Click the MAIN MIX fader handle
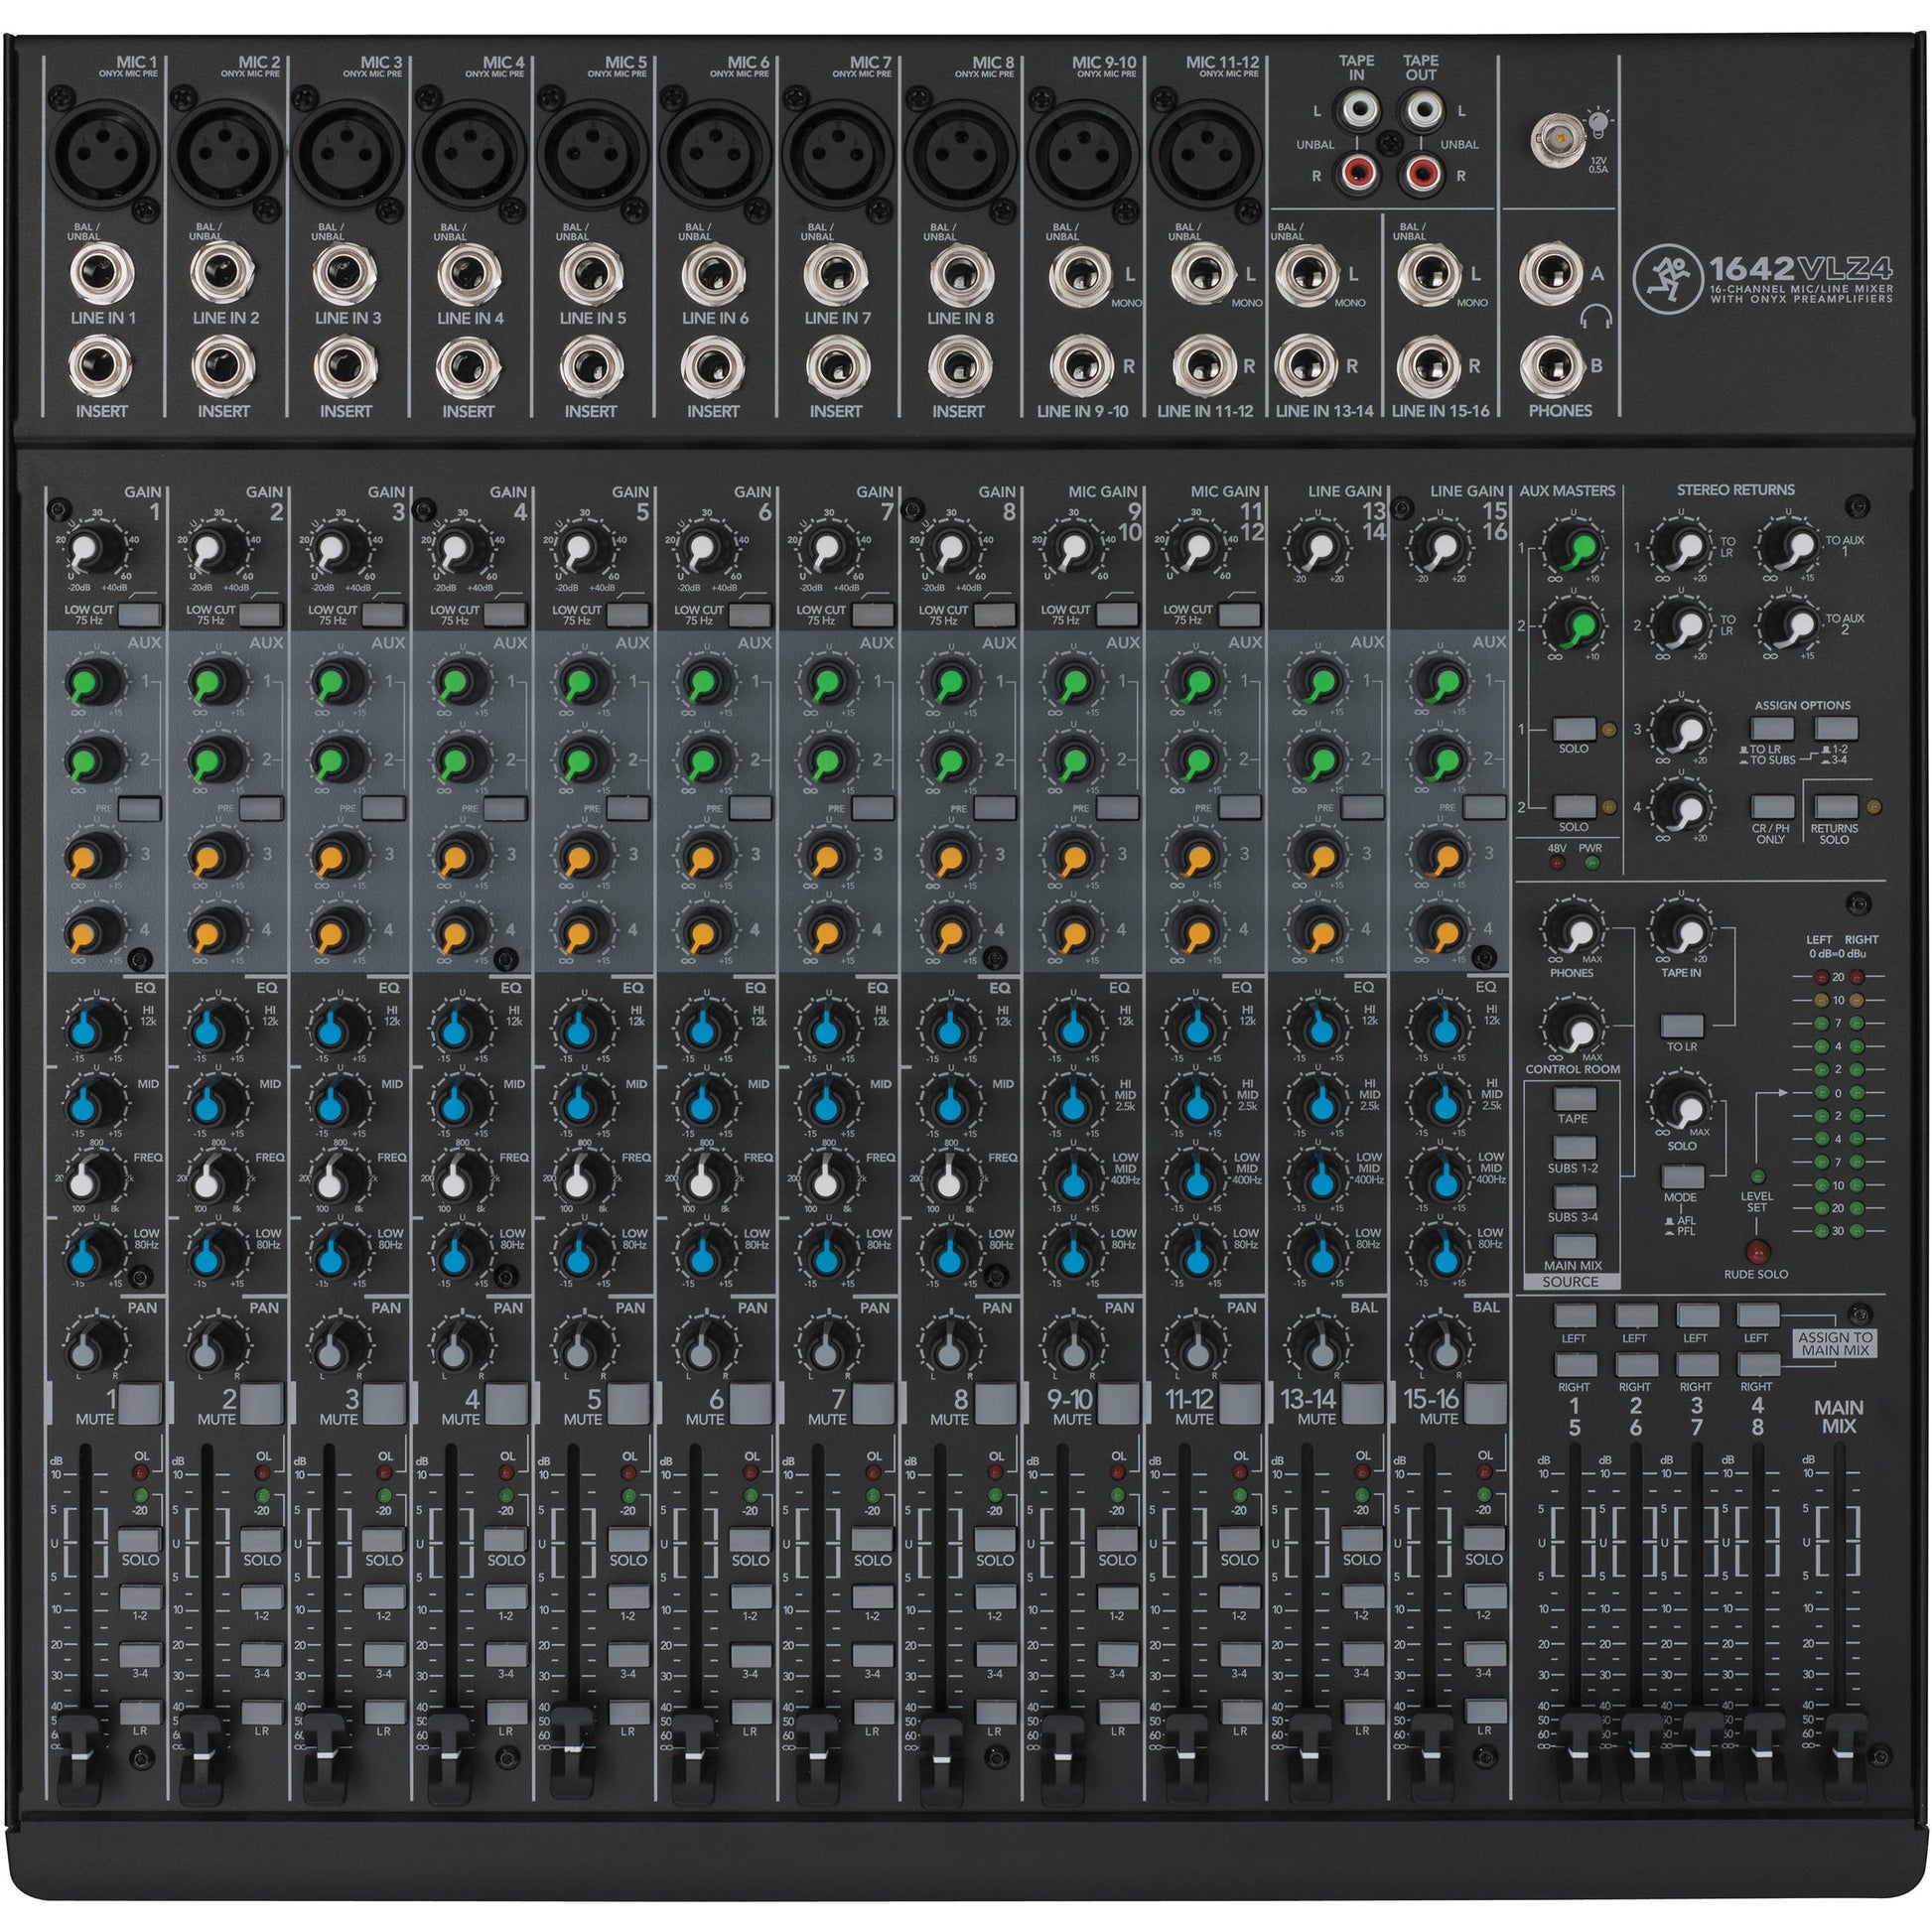The width and height of the screenshot is (1932, 1932). (x=1845, y=1757)
